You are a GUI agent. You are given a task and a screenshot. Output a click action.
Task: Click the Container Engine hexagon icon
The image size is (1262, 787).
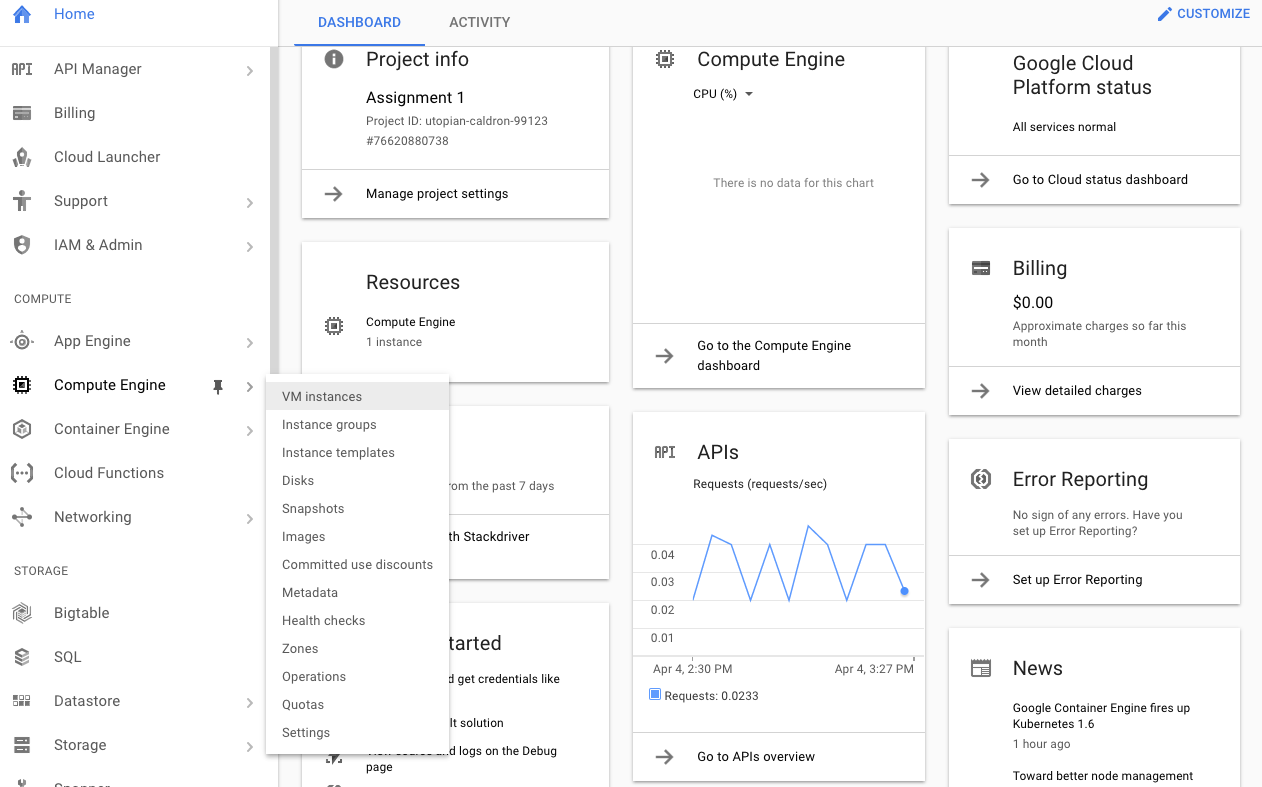(x=21, y=429)
